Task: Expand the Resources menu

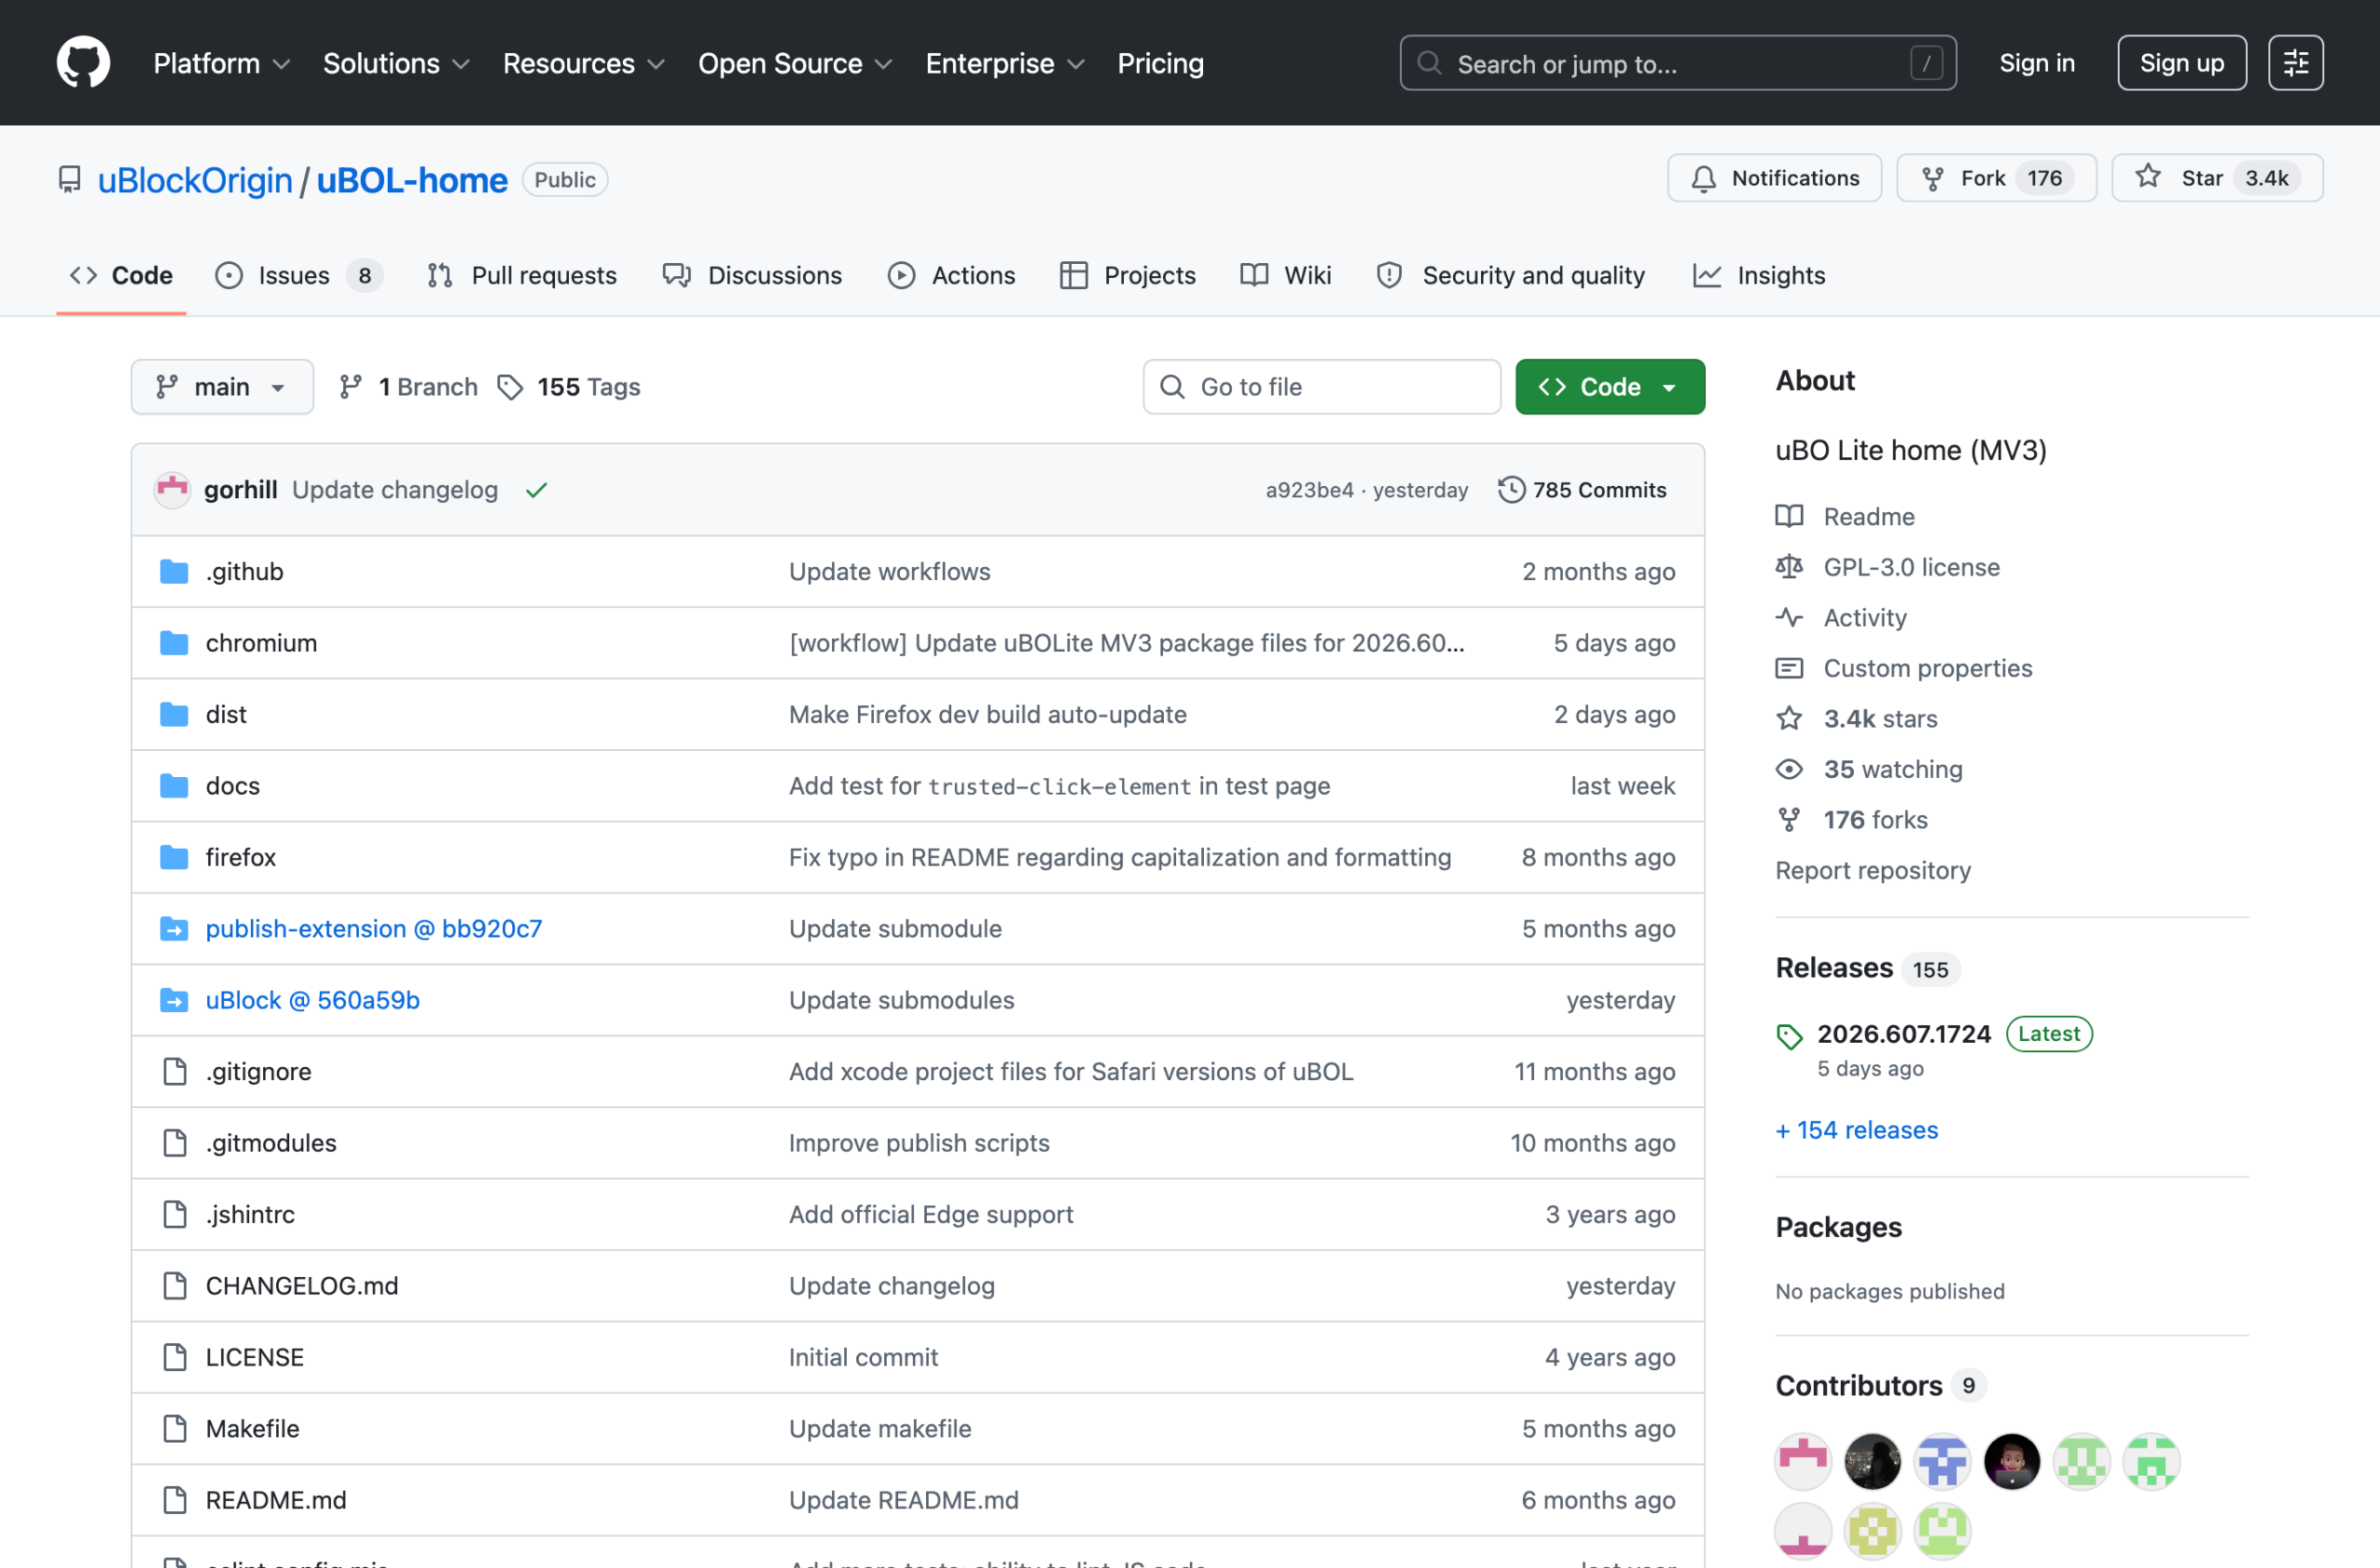Action: pos(583,63)
